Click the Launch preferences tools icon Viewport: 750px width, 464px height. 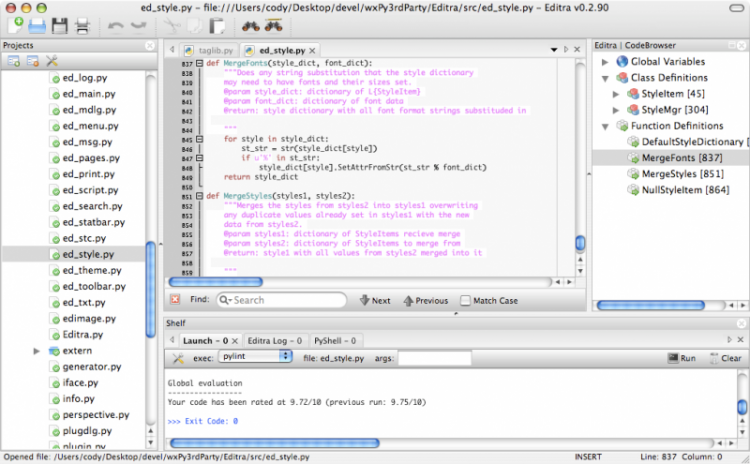pos(178,358)
